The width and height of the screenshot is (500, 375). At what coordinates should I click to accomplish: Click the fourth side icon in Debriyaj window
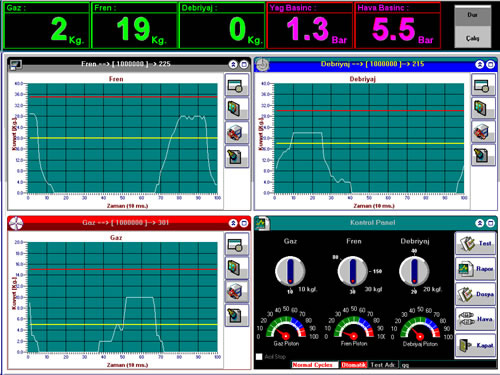coord(483,155)
